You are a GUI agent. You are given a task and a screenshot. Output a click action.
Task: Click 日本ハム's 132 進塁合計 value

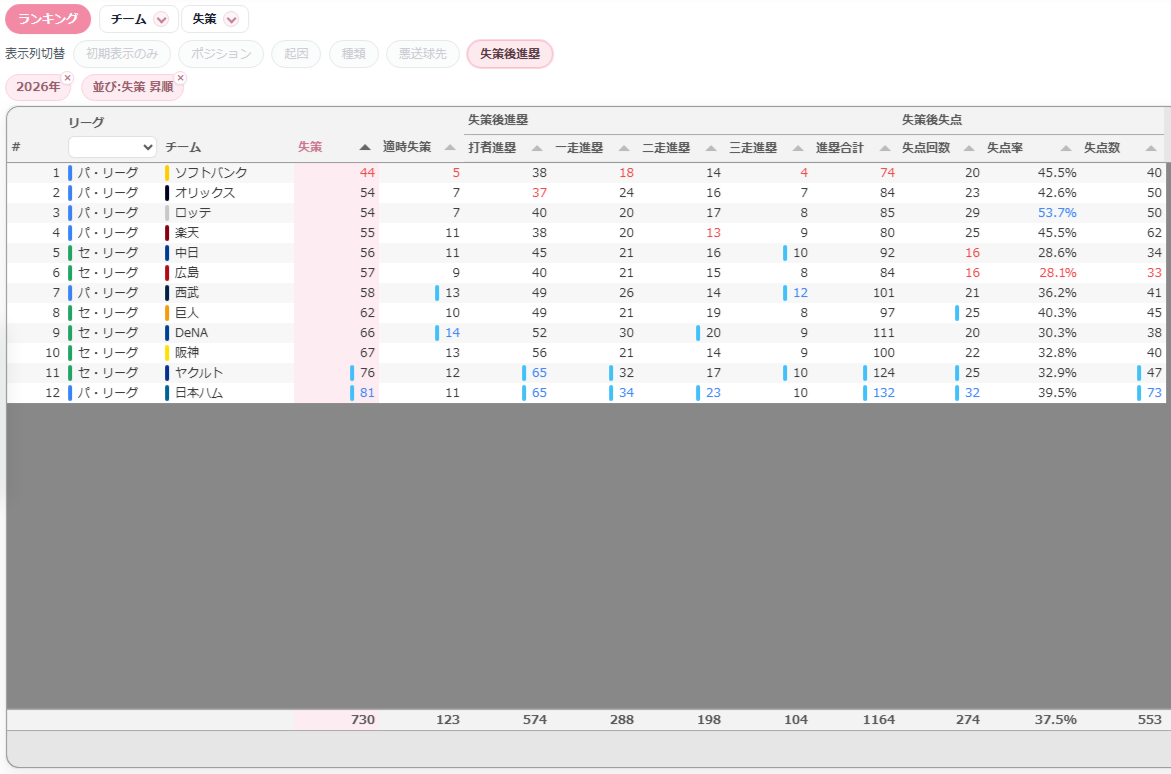coord(883,392)
